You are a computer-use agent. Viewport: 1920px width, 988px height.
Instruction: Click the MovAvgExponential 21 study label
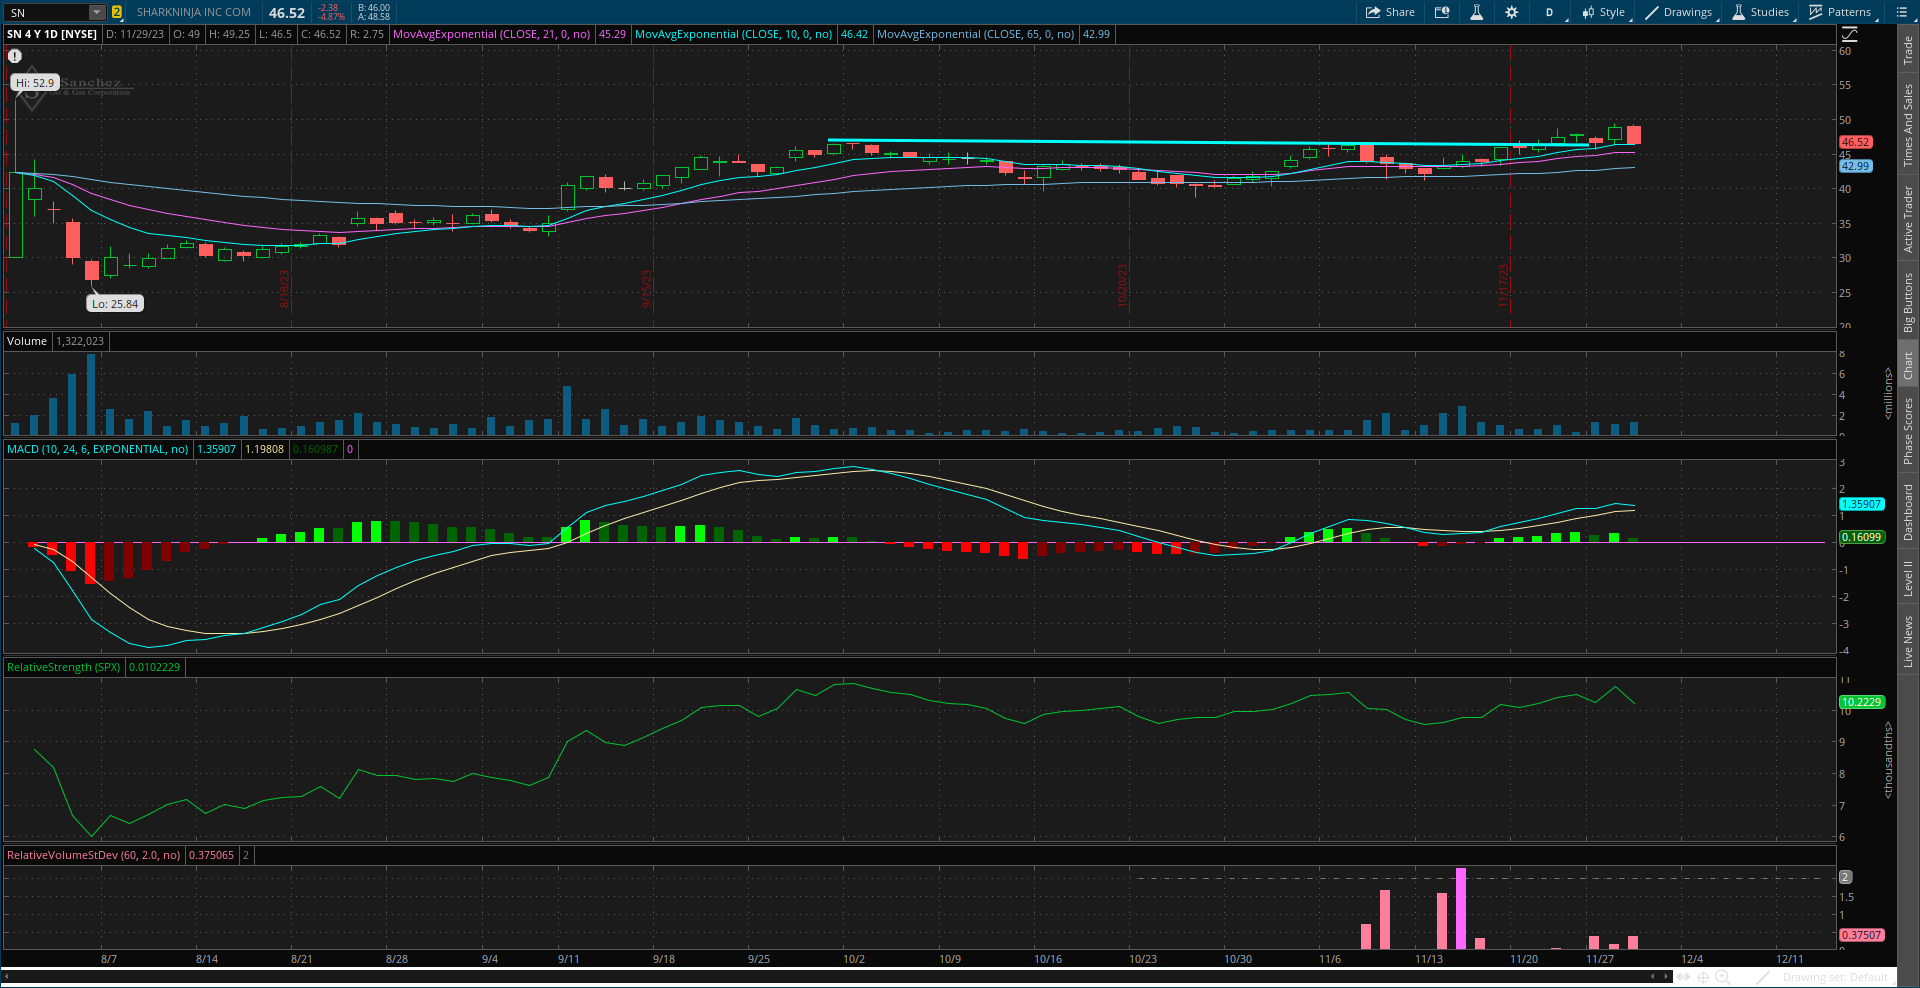coord(491,34)
